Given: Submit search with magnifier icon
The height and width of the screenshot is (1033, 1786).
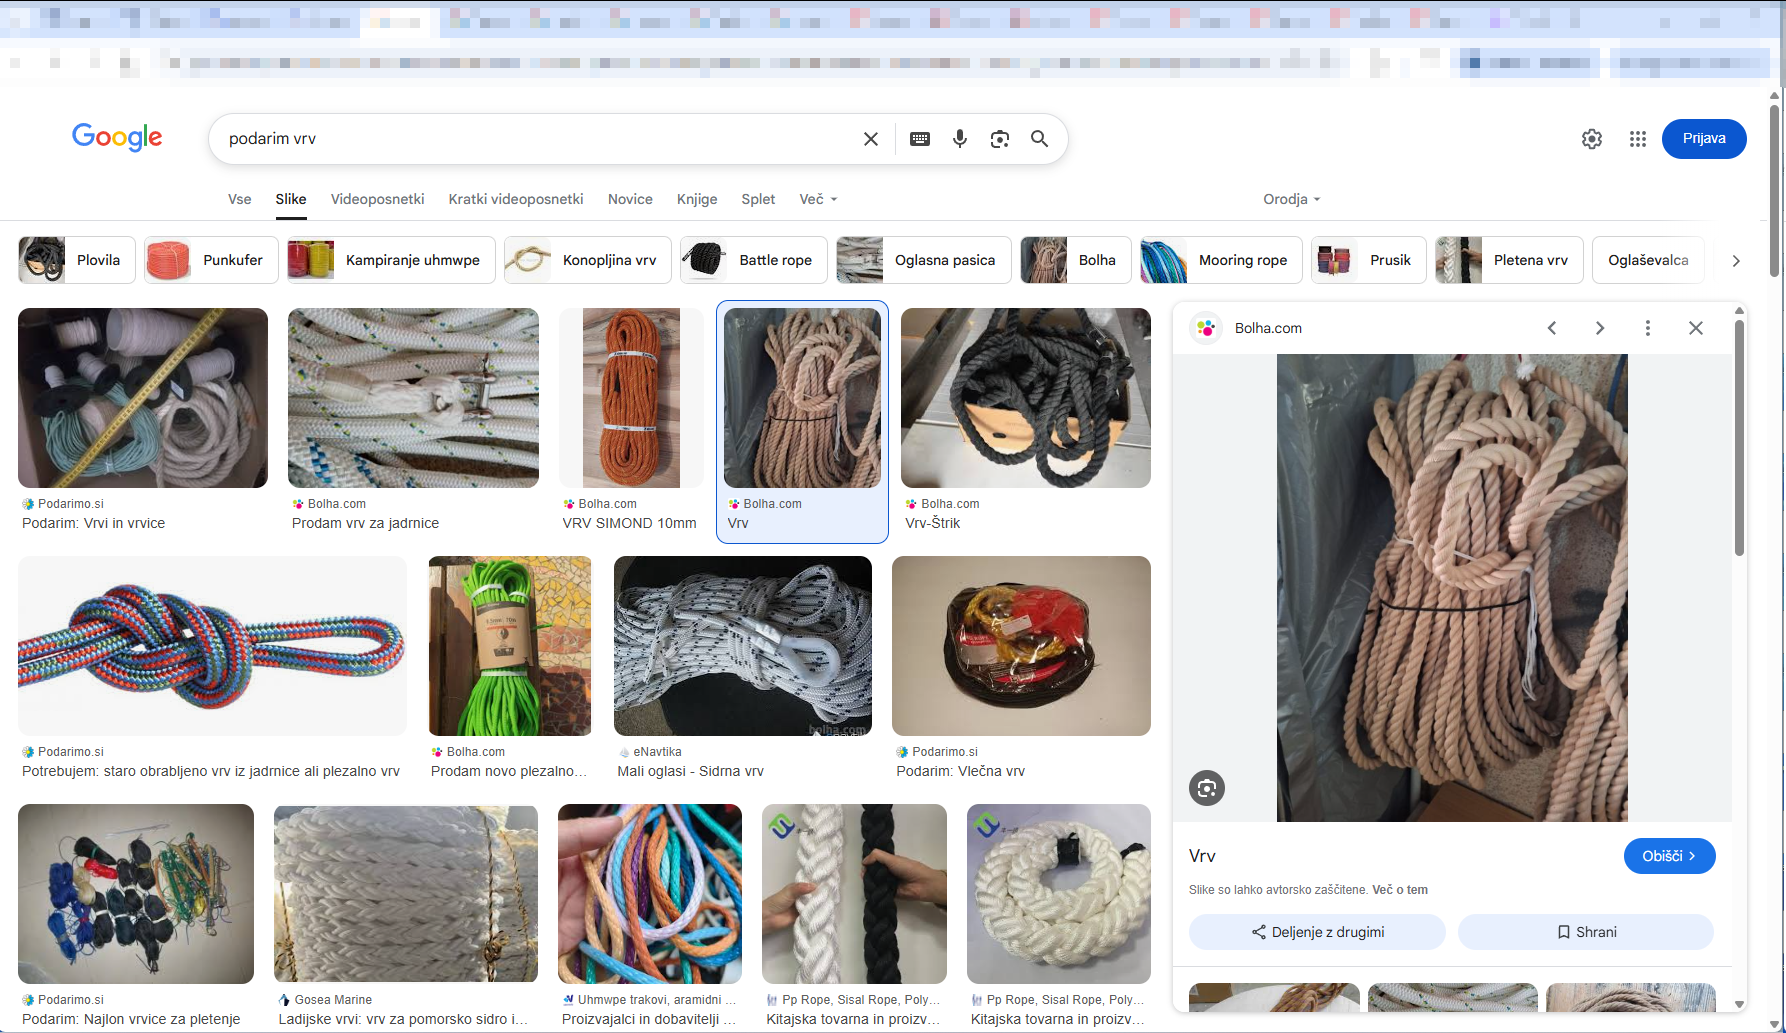Looking at the screenshot, I should pos(1040,139).
